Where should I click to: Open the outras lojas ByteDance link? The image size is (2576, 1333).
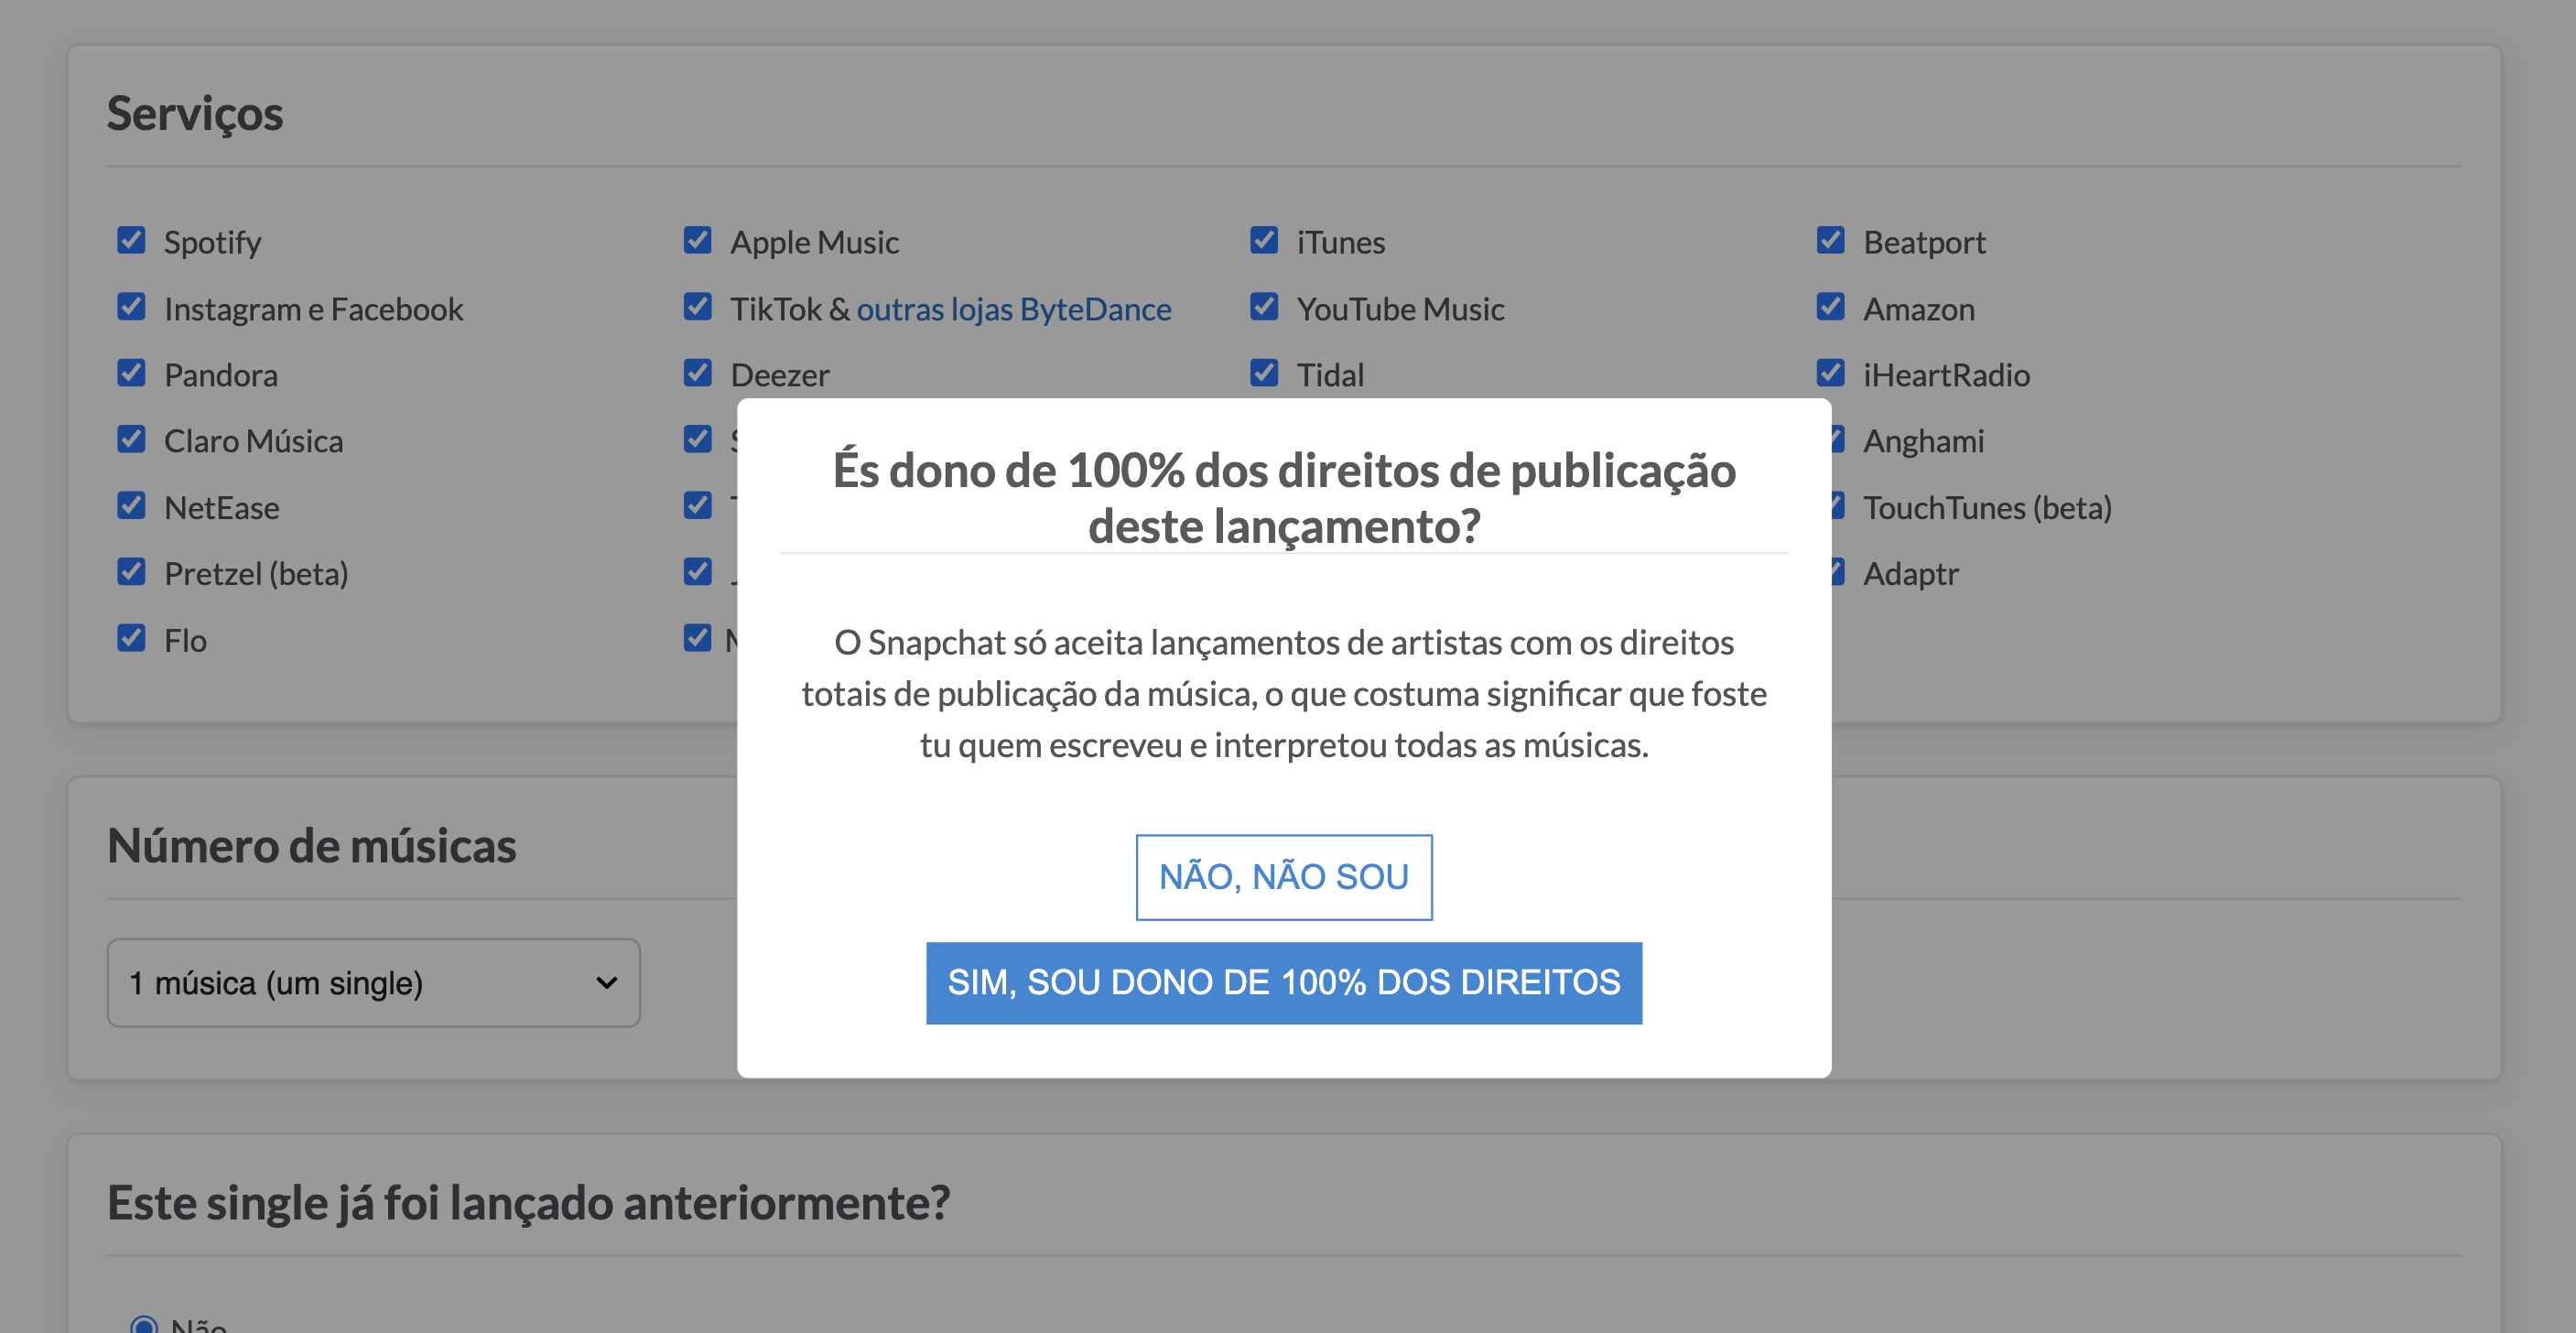pos(1014,309)
